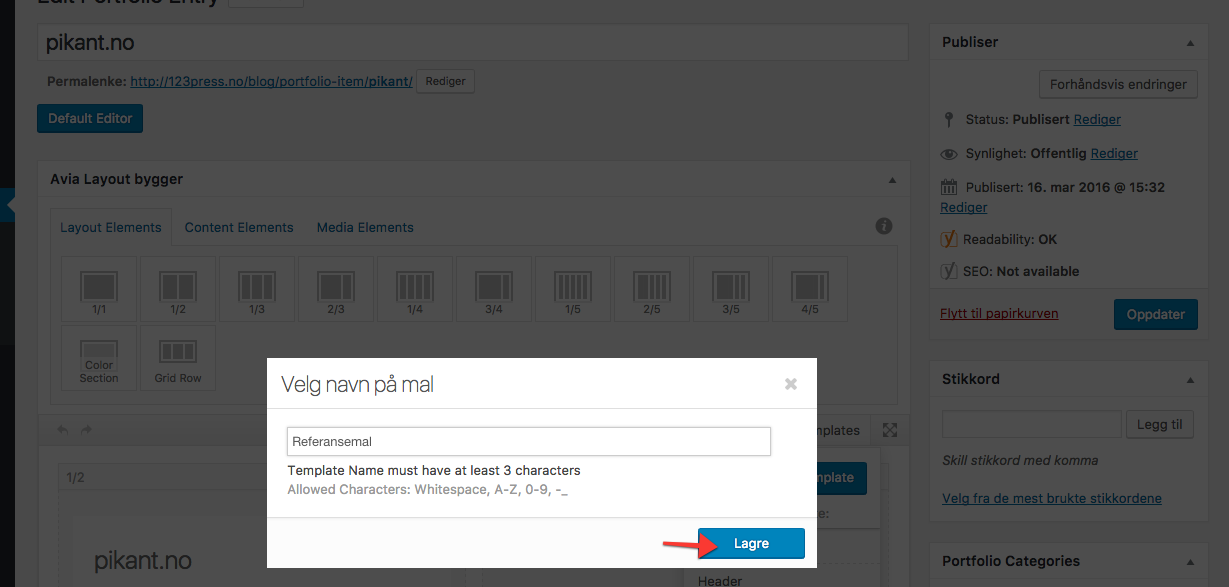The width and height of the screenshot is (1229, 587).
Task: Open the permalink URL
Action: 271,81
